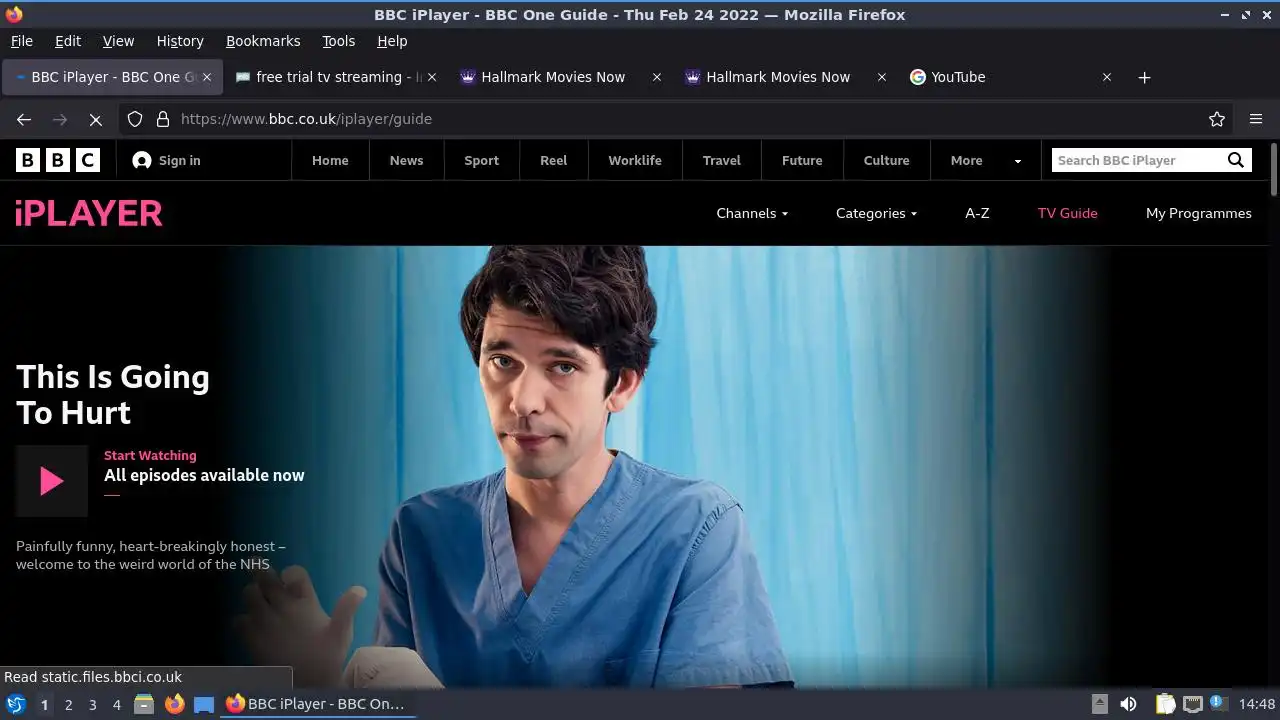
Task: Click the notification tray icon
Action: (x=1218, y=703)
